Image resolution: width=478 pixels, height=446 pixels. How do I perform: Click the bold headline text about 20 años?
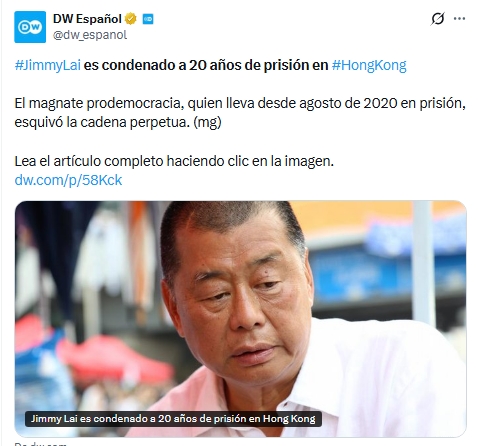point(206,65)
